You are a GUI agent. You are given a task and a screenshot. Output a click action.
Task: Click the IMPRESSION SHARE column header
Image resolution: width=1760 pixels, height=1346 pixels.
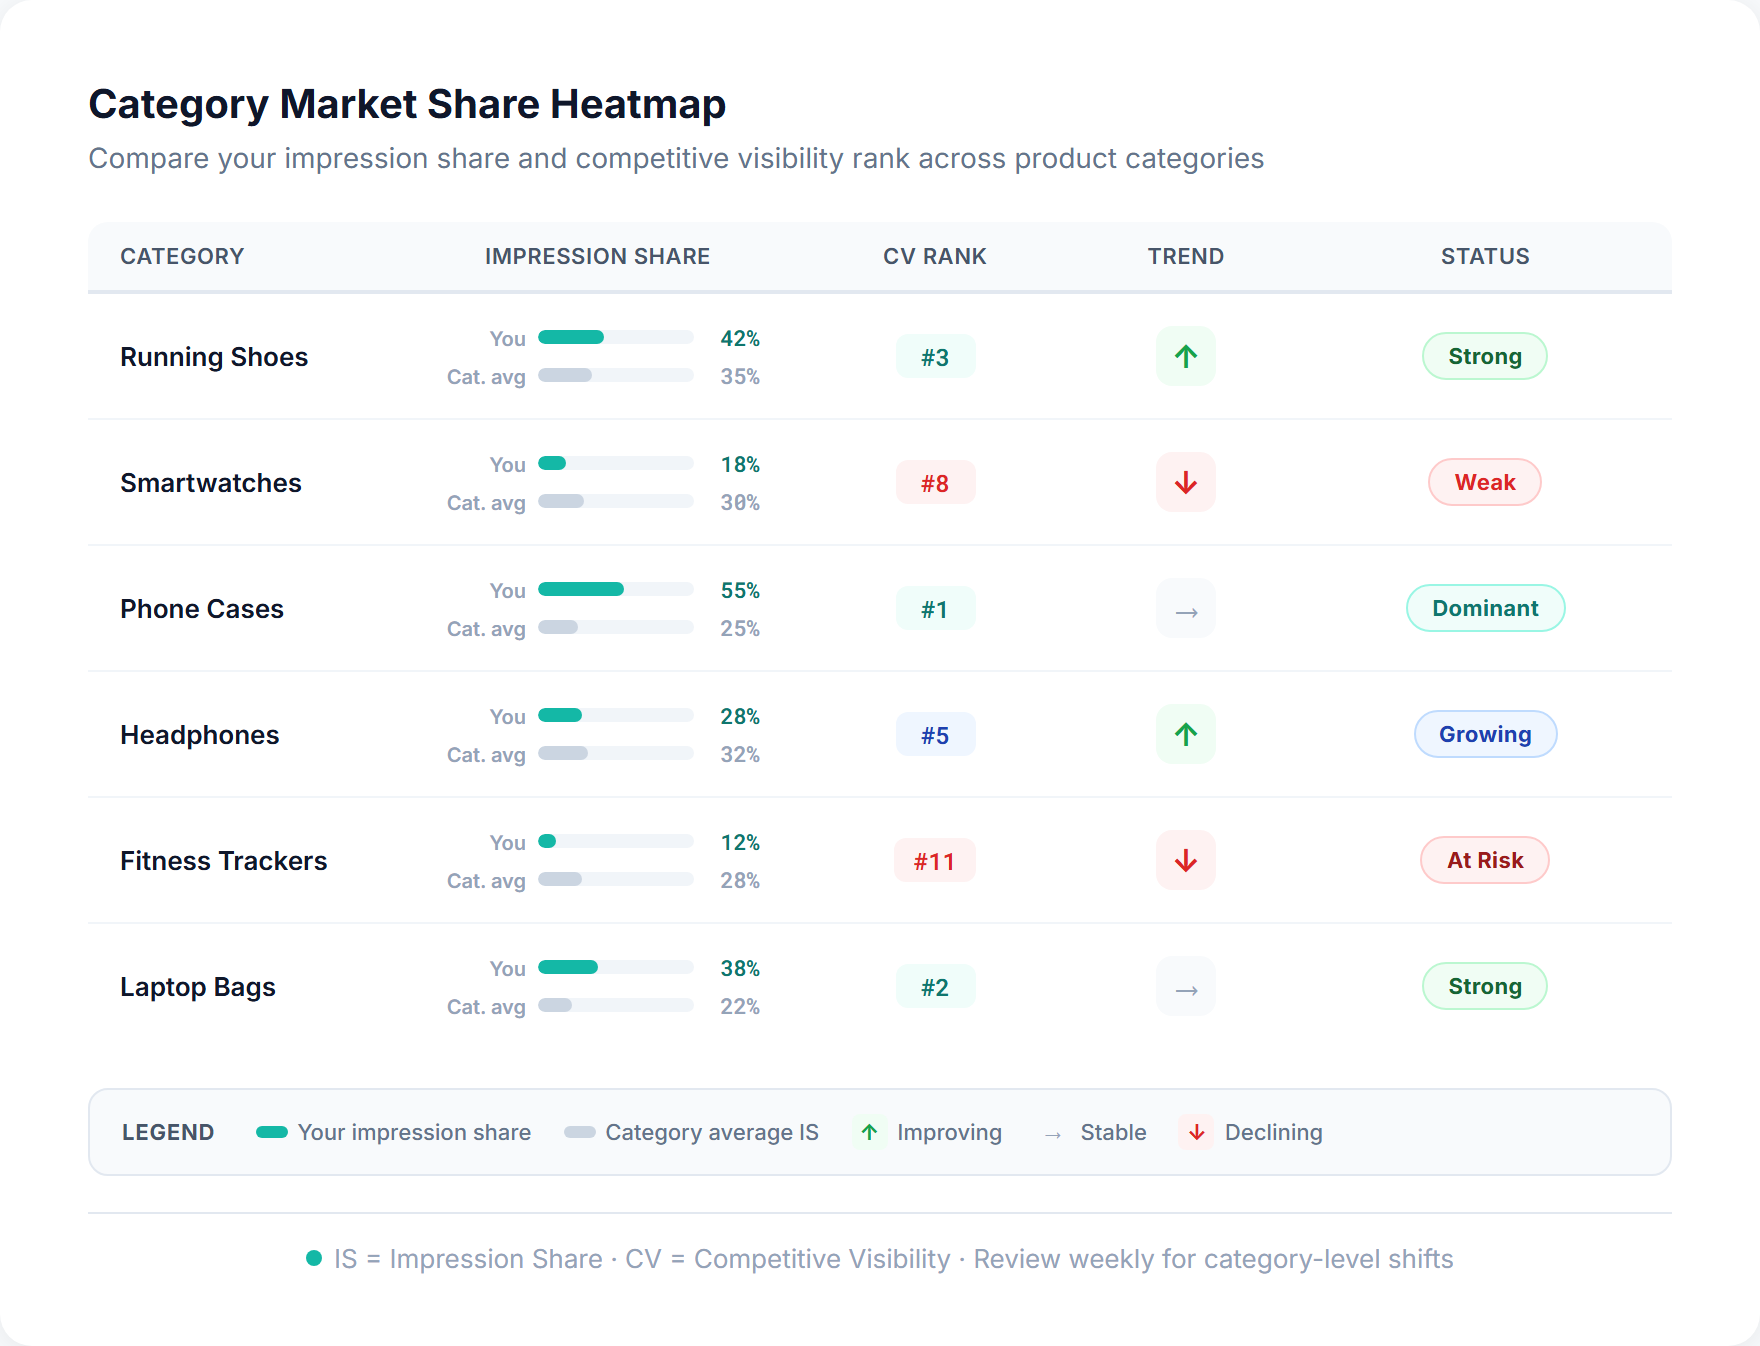[597, 256]
